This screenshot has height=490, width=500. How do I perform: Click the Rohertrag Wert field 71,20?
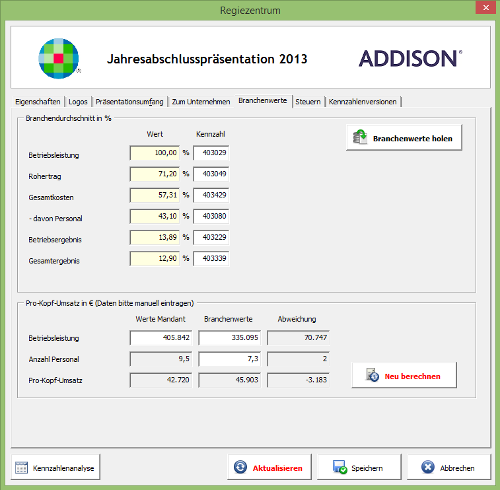point(155,174)
